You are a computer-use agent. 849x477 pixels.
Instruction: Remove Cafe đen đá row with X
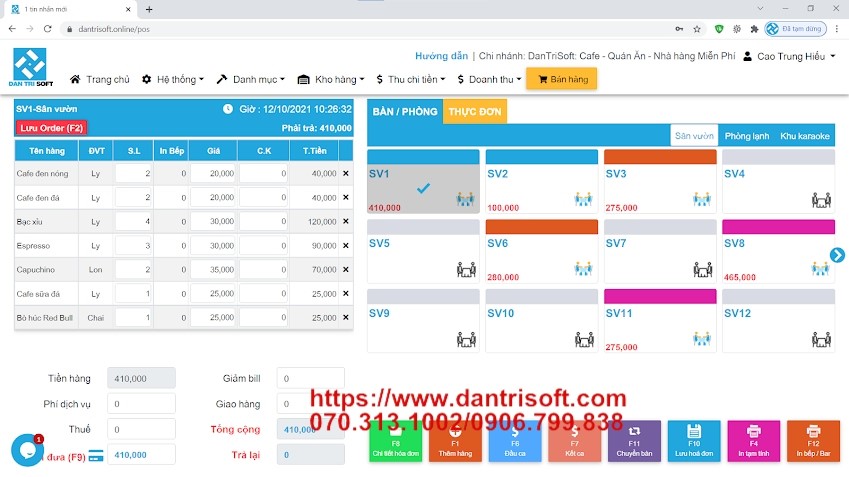[x=345, y=198]
